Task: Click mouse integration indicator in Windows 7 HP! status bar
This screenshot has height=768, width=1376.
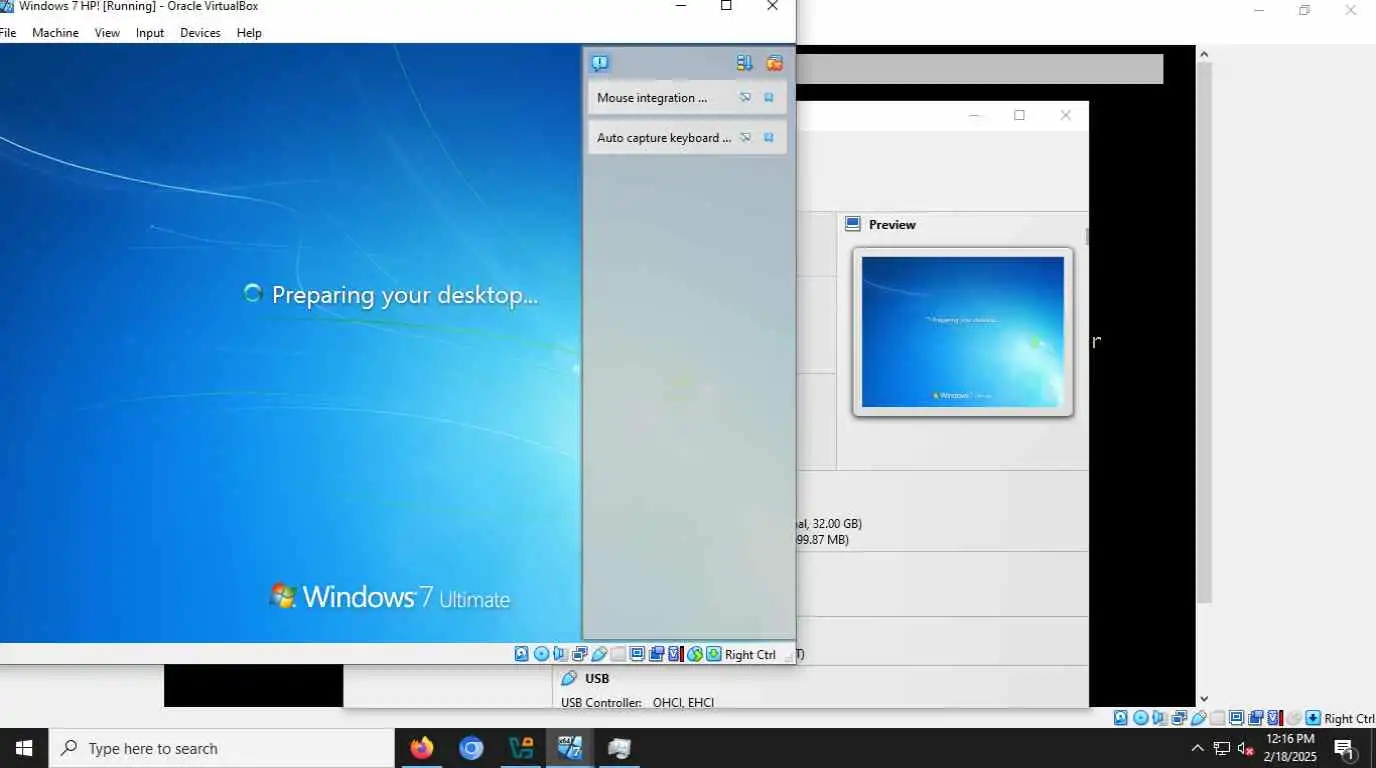Action: click(695, 654)
